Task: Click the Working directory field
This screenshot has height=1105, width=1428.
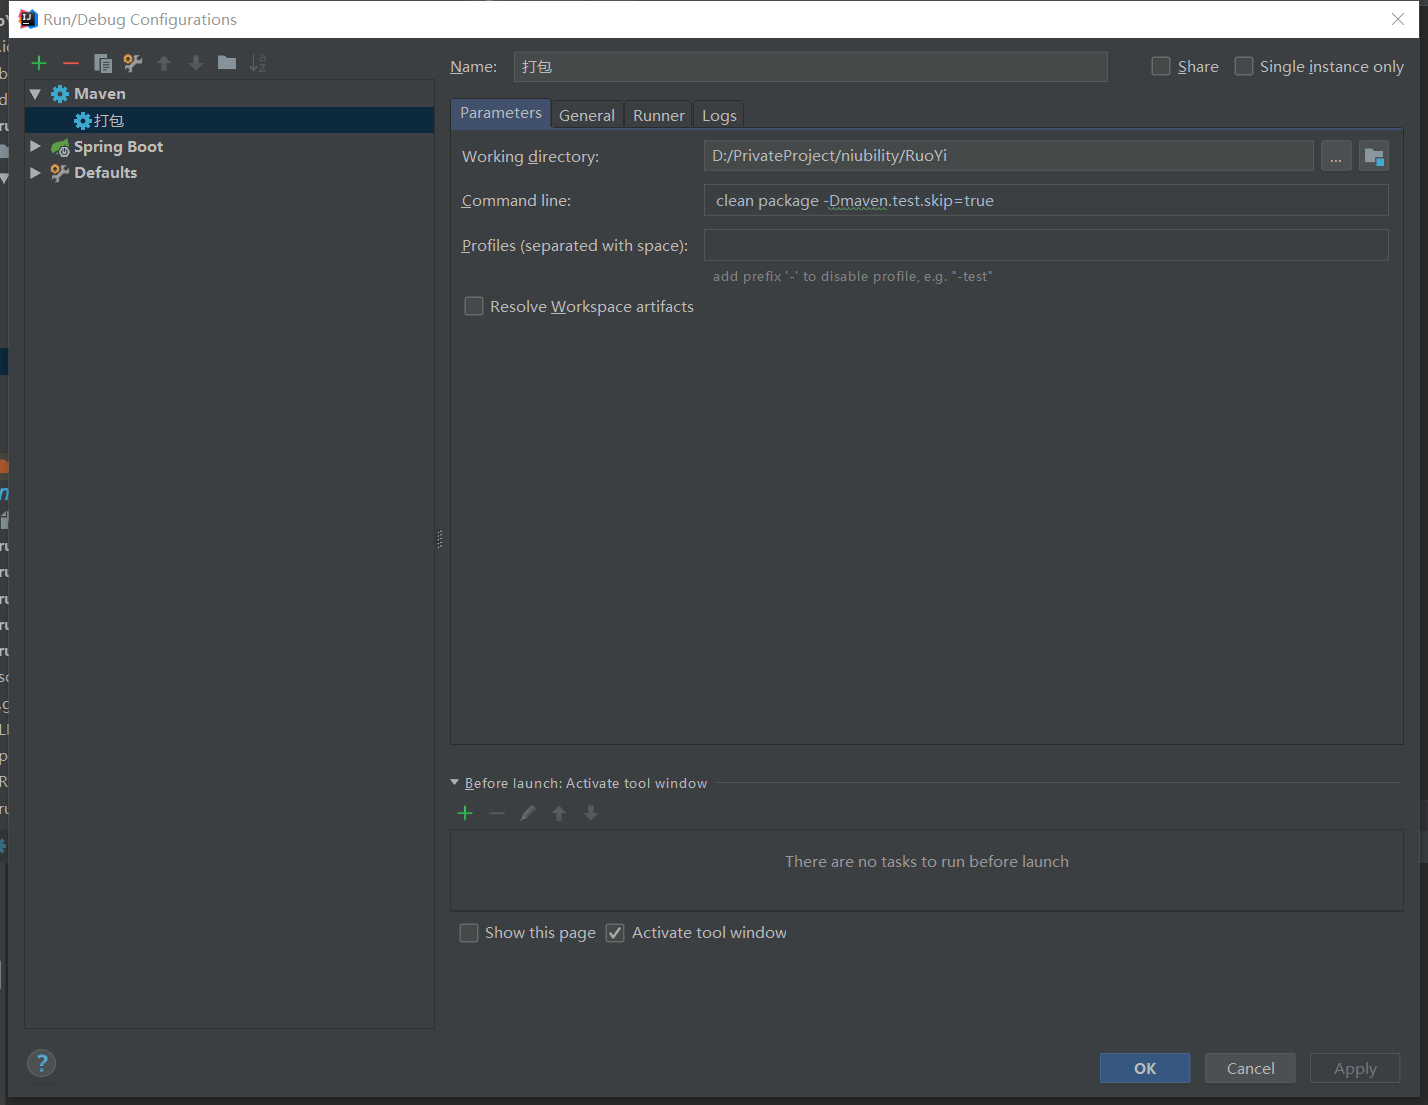Action: click(1009, 156)
